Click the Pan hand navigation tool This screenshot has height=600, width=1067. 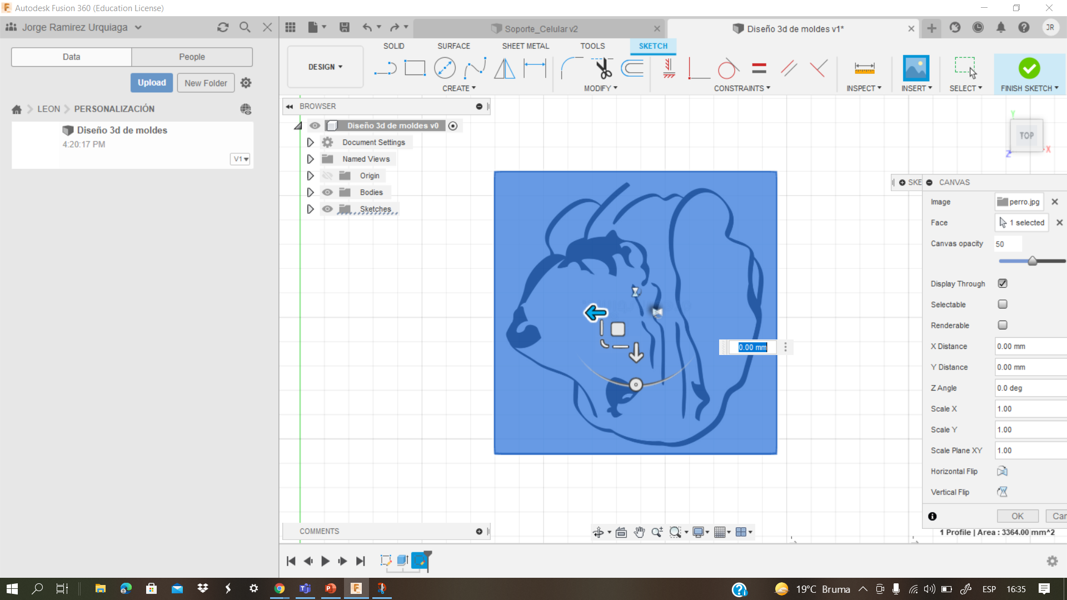pos(639,532)
